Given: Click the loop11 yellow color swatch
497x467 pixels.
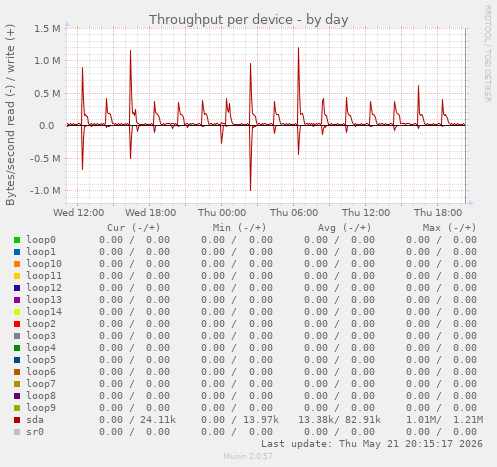Looking at the screenshot, I should coord(17,276).
